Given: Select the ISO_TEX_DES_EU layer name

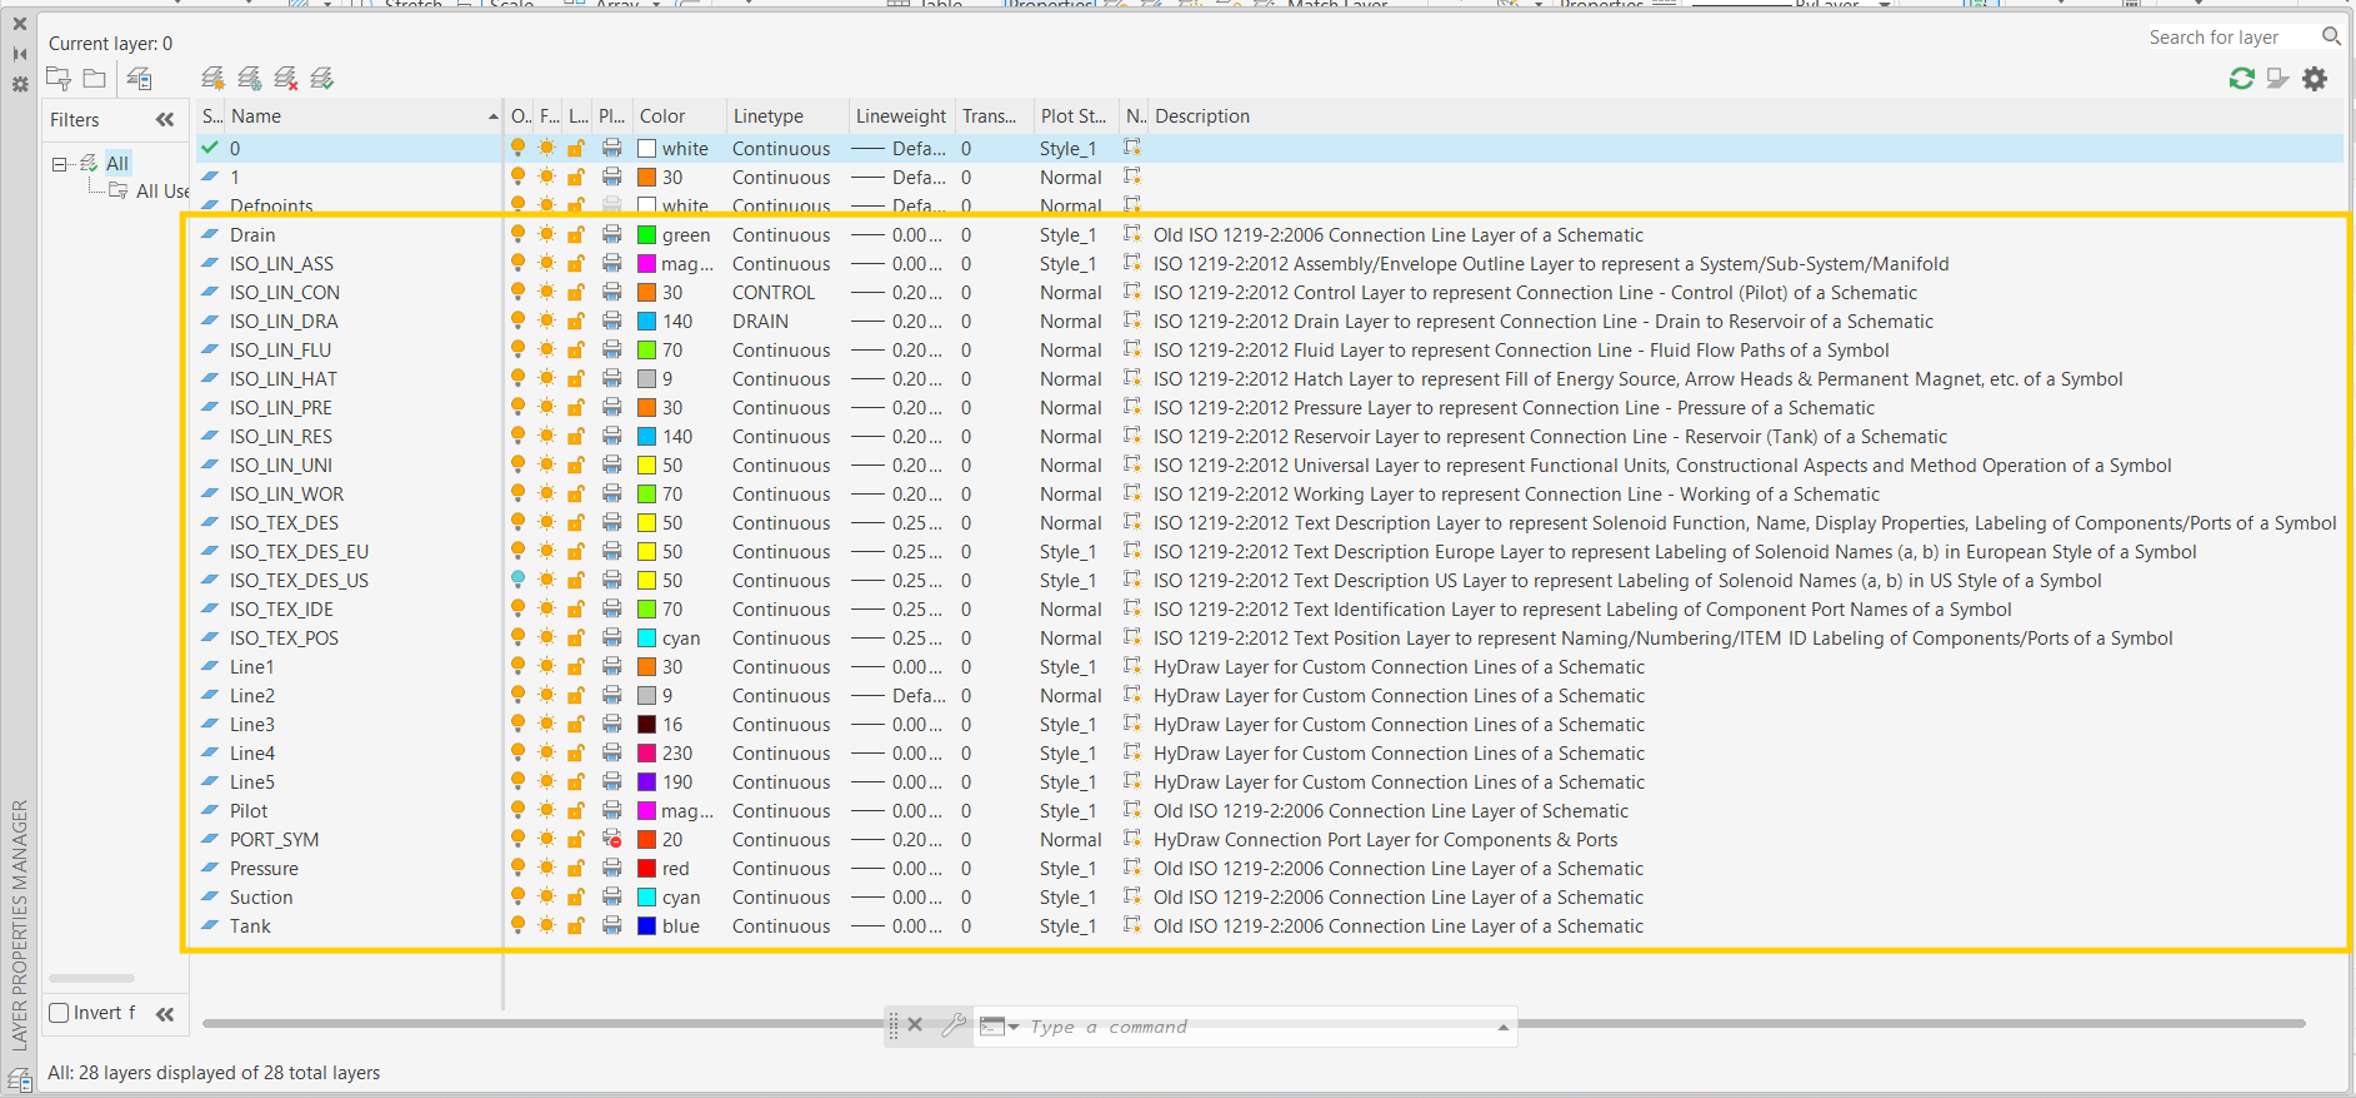Looking at the screenshot, I should coord(299,552).
